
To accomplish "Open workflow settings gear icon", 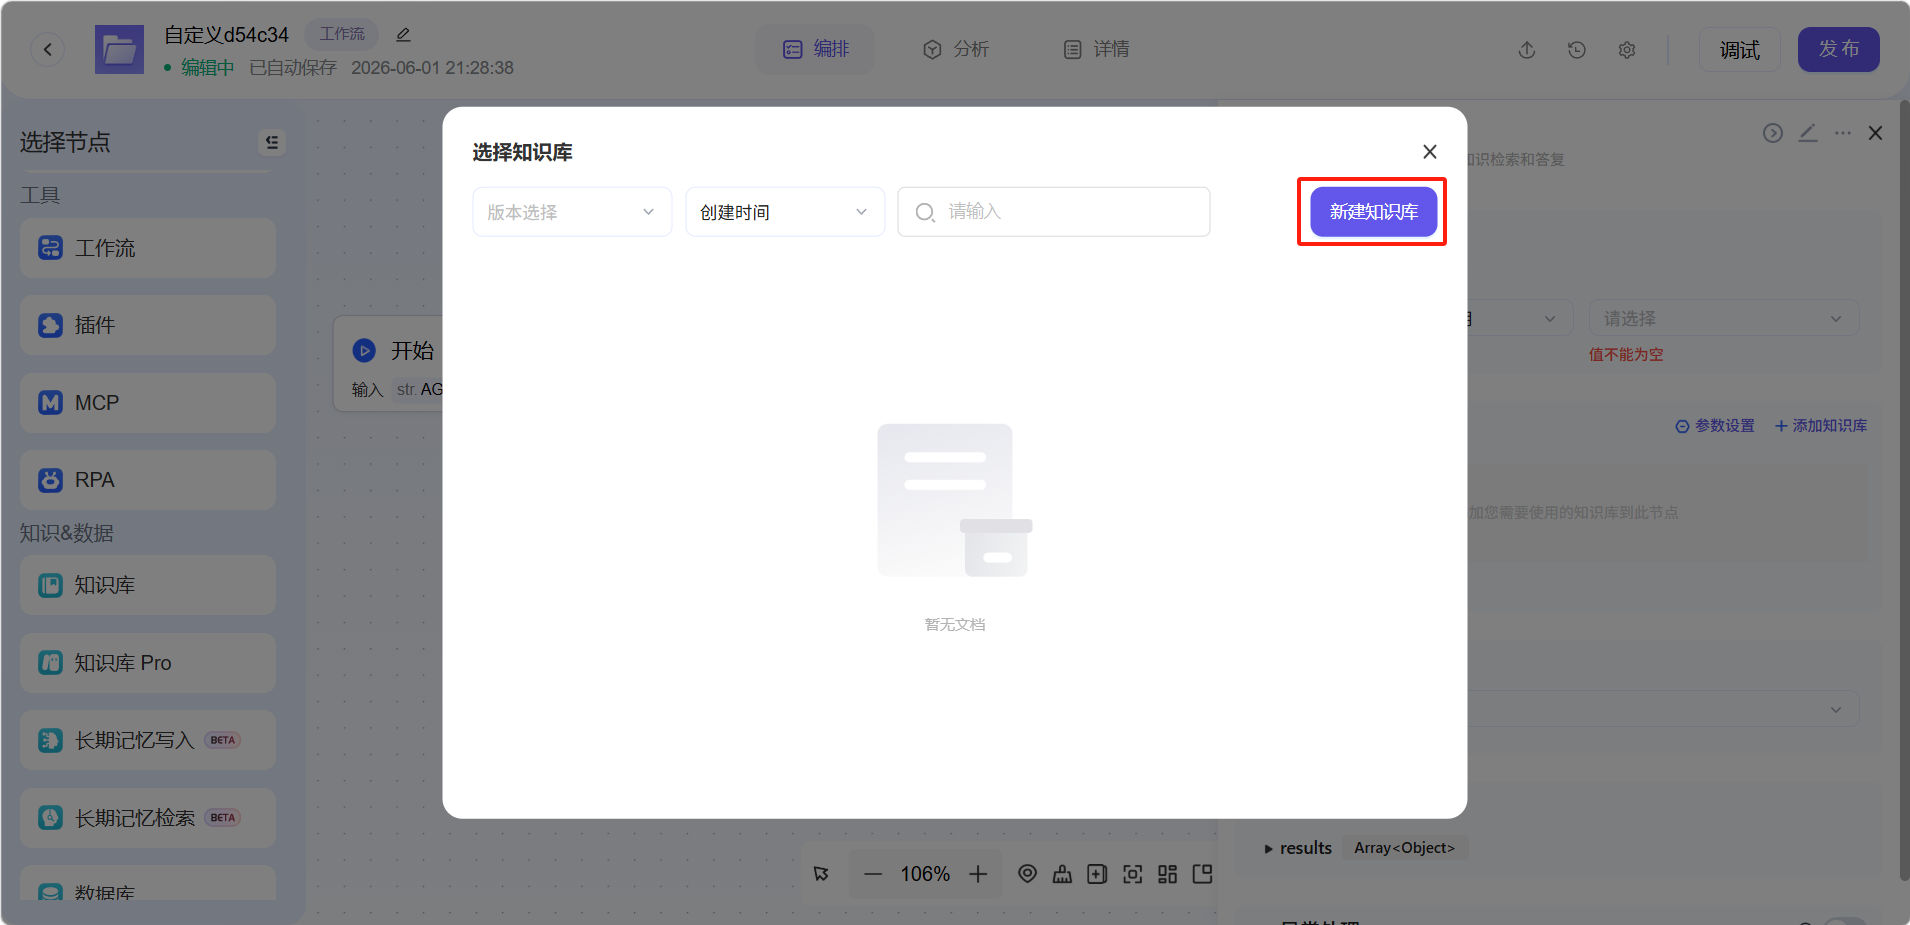I will (x=1627, y=50).
